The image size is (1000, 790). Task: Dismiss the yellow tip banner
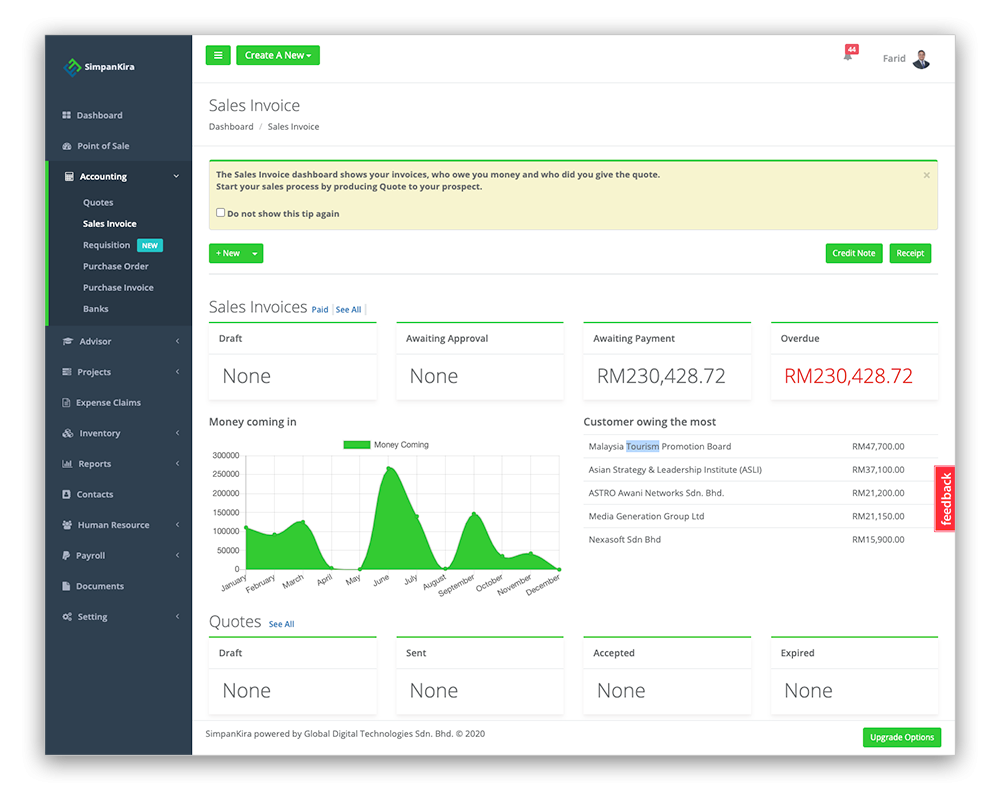(927, 173)
